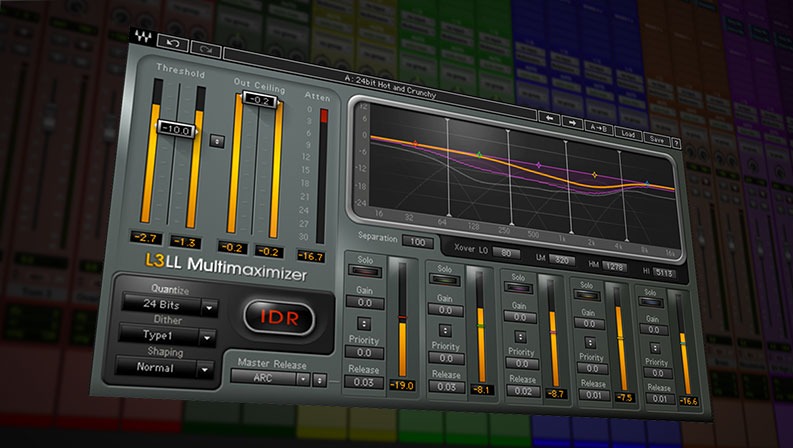The height and width of the screenshot is (448, 793).
Task: Click the fourth band Priority field
Action: tap(592, 369)
